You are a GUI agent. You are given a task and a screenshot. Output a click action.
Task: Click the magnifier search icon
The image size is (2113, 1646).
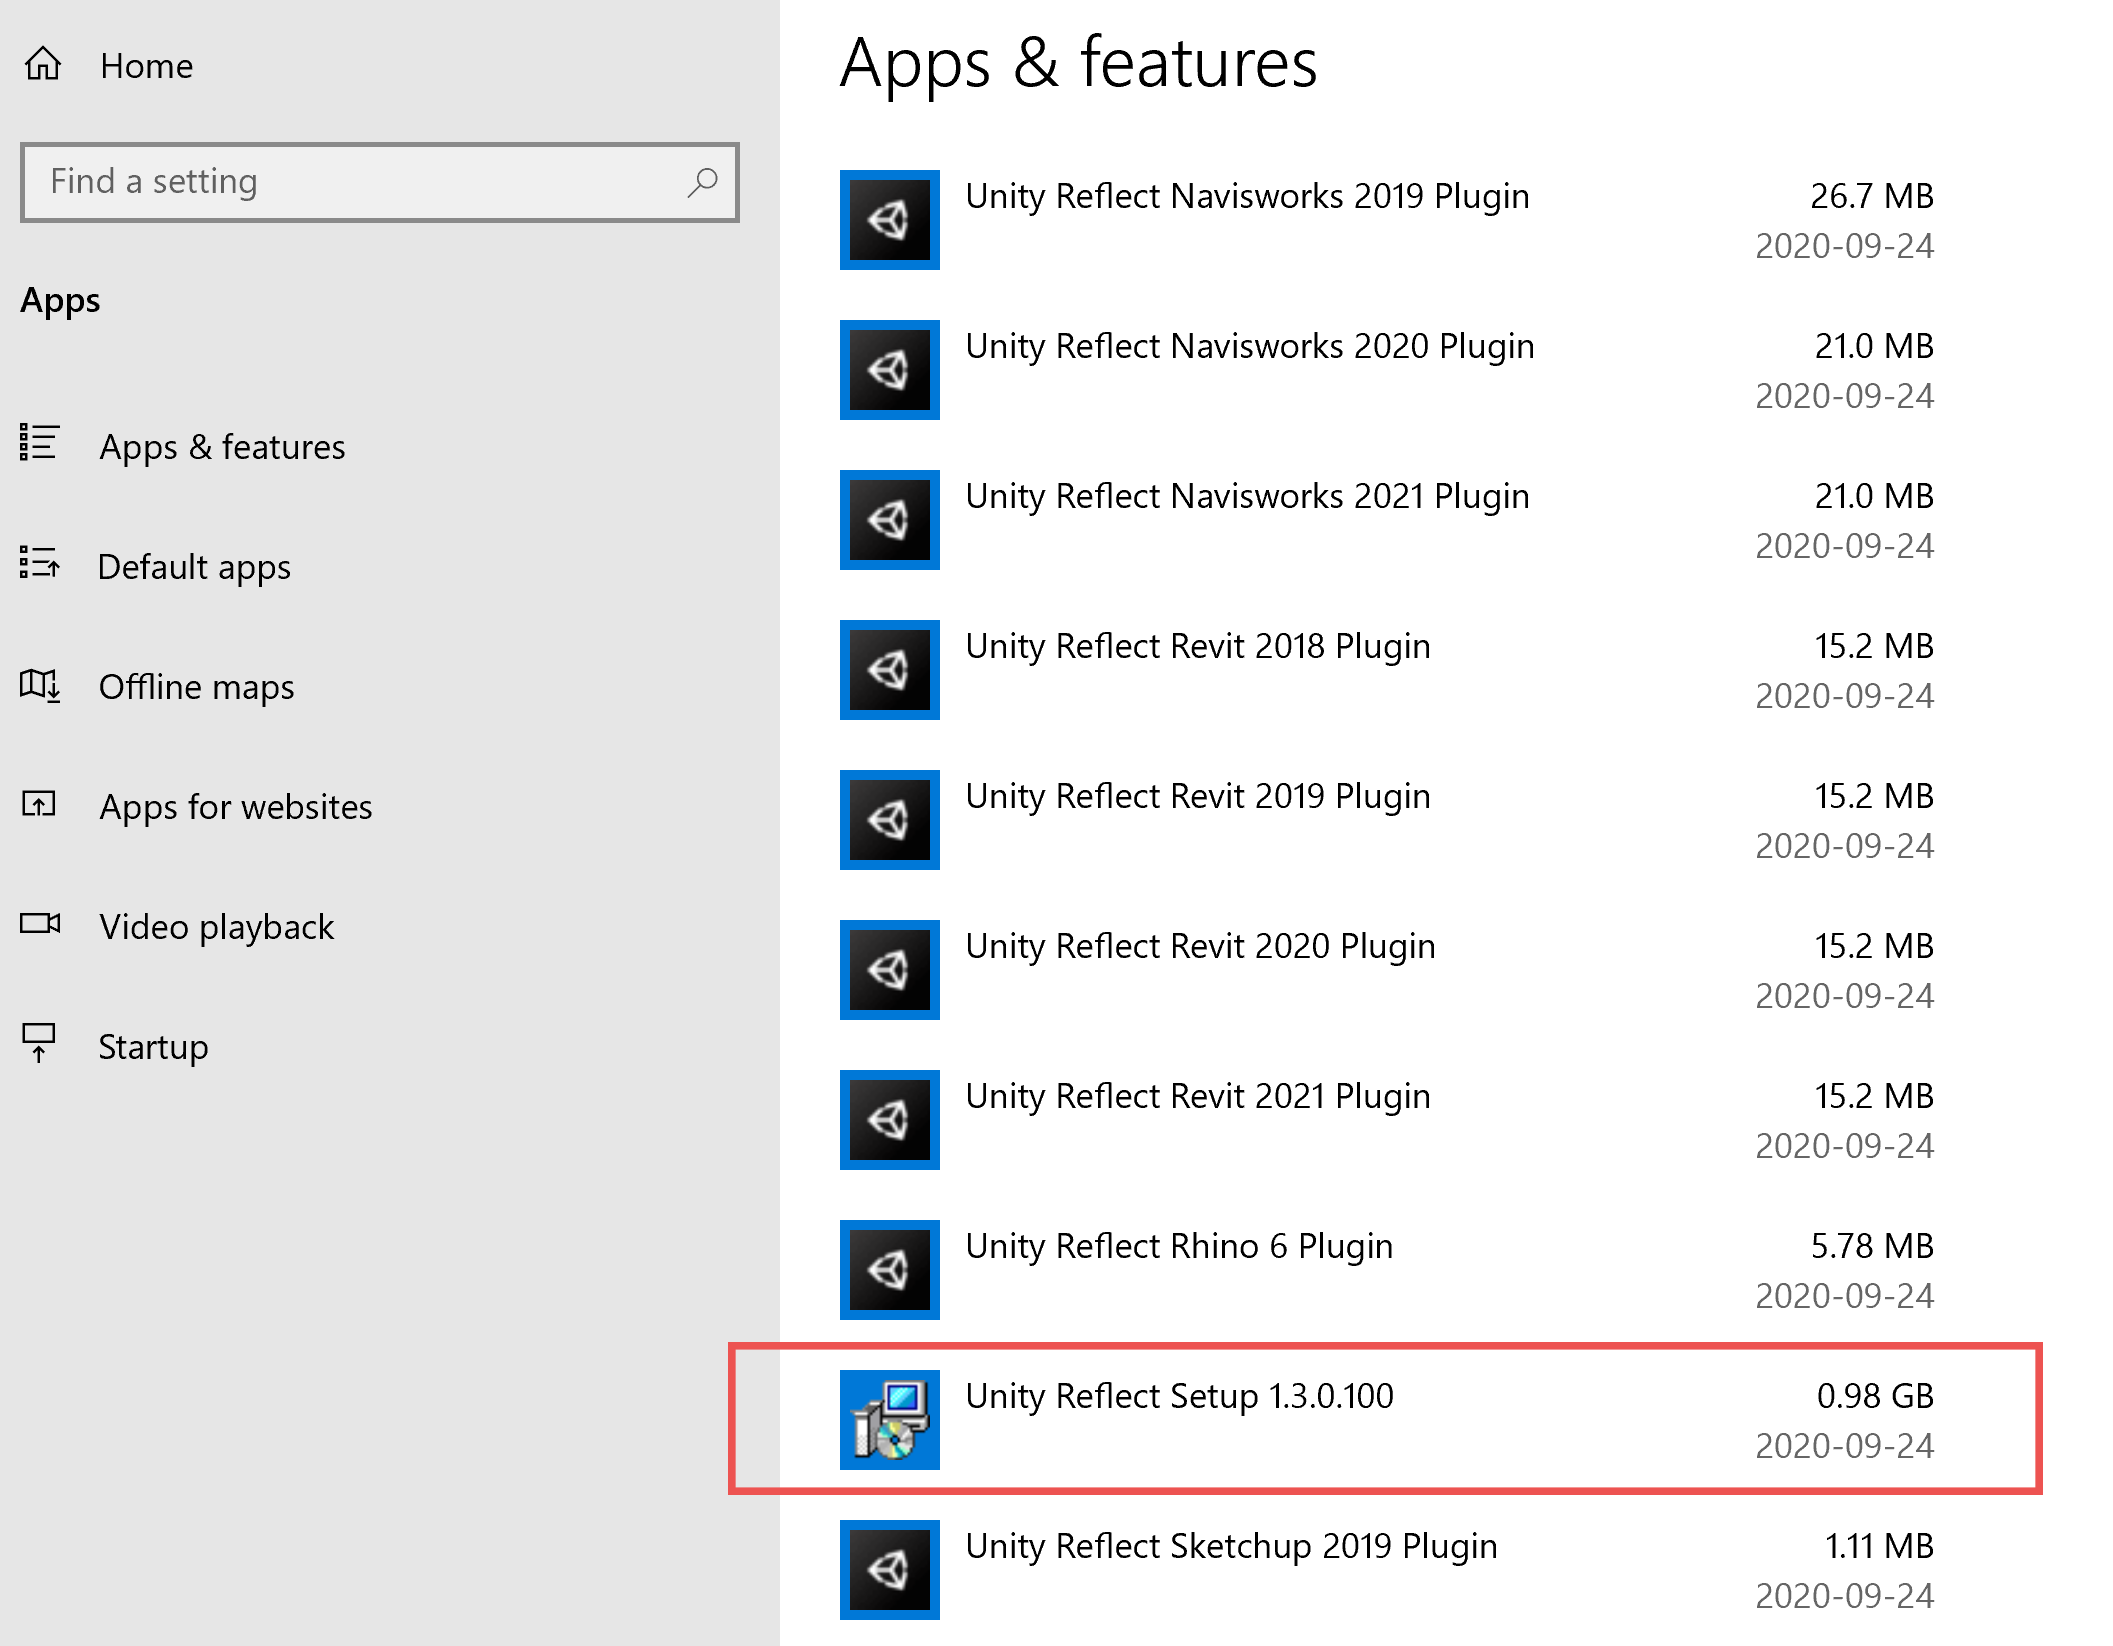[x=703, y=182]
